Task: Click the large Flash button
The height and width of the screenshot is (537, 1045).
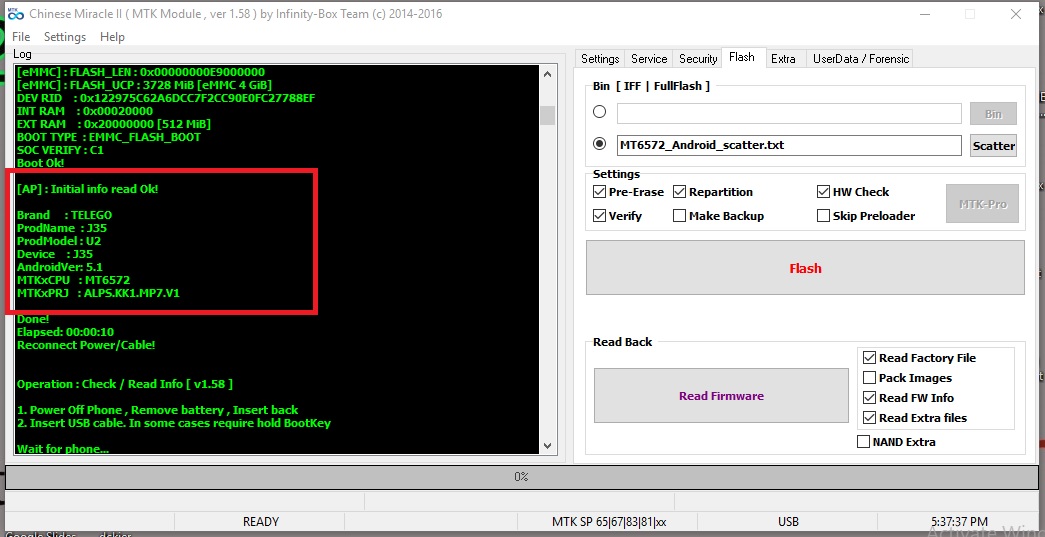Action: coord(805,268)
